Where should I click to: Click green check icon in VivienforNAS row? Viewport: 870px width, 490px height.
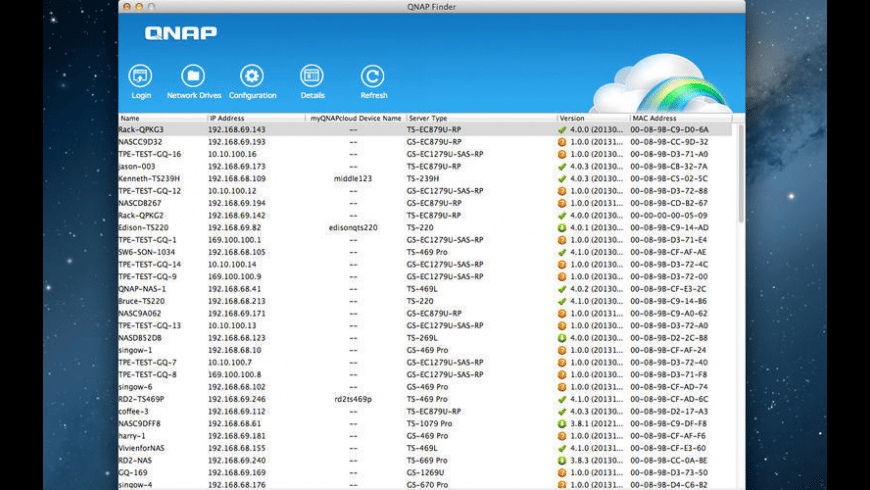tap(562, 448)
